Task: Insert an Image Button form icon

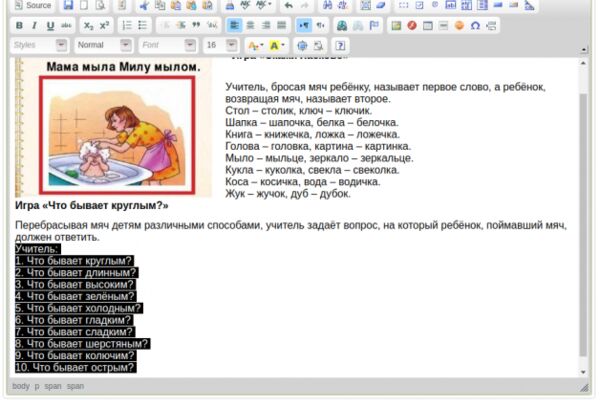Action: click(x=514, y=5)
